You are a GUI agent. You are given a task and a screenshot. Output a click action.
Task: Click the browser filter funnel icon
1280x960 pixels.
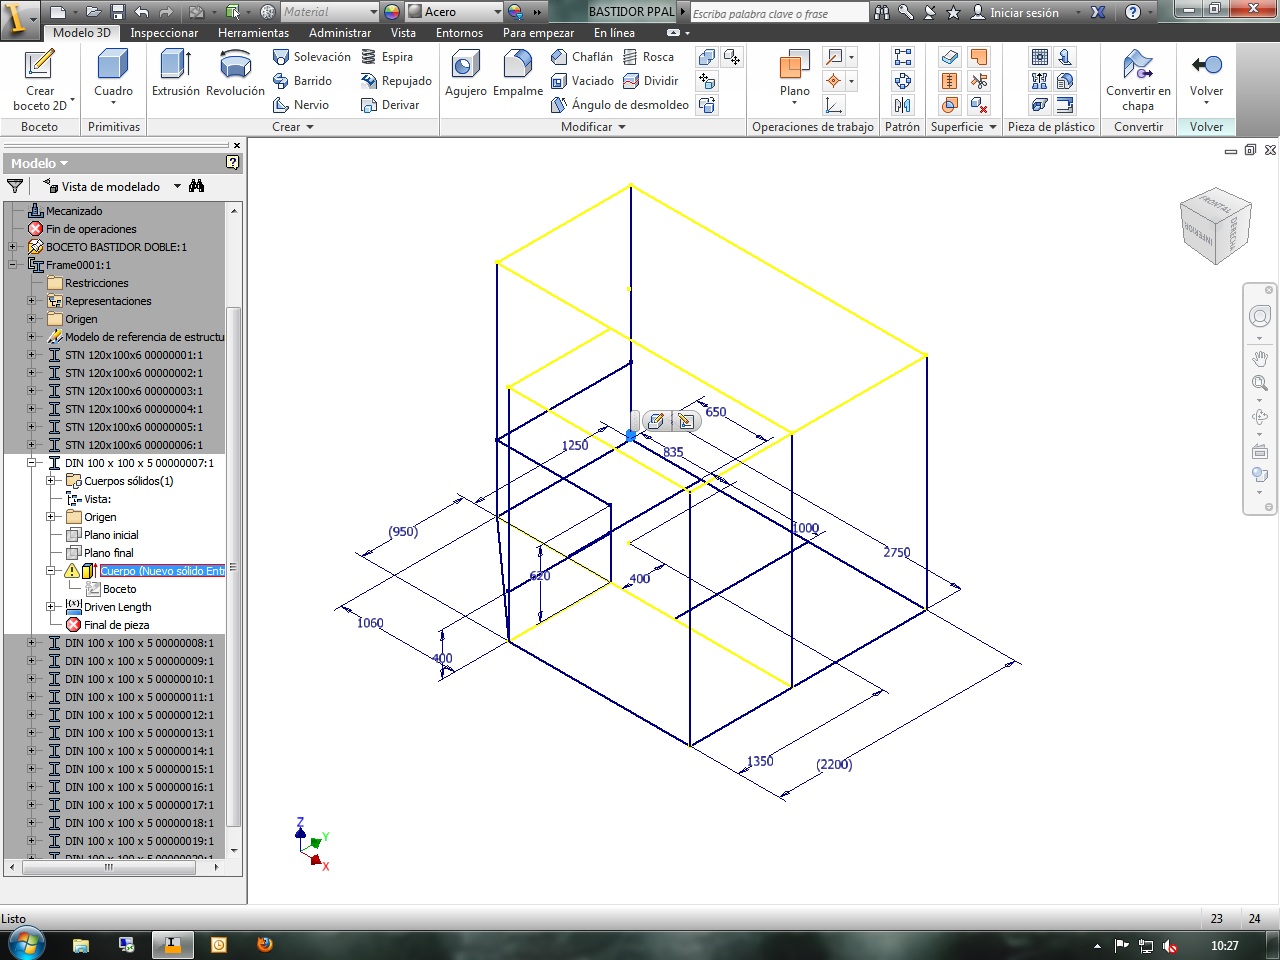tap(15, 186)
